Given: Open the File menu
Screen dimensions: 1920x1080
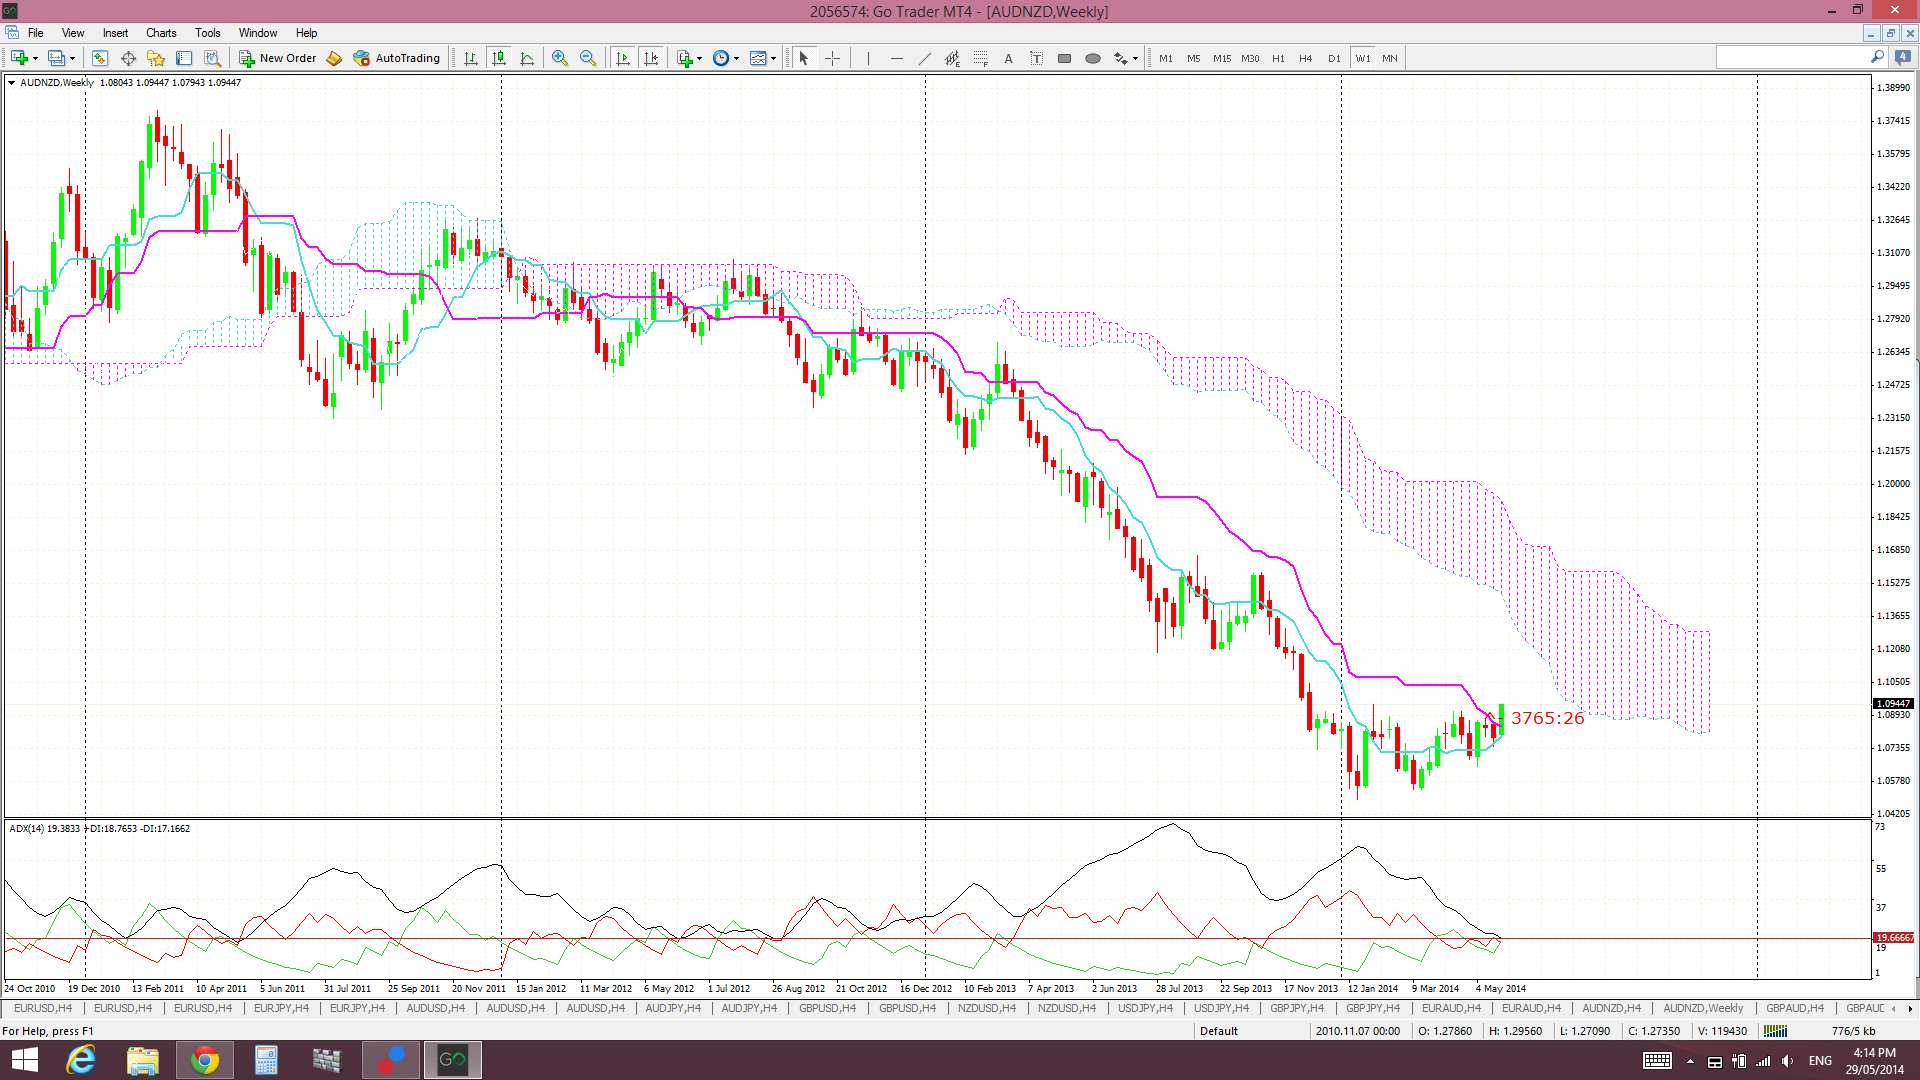Looking at the screenshot, I should [36, 33].
